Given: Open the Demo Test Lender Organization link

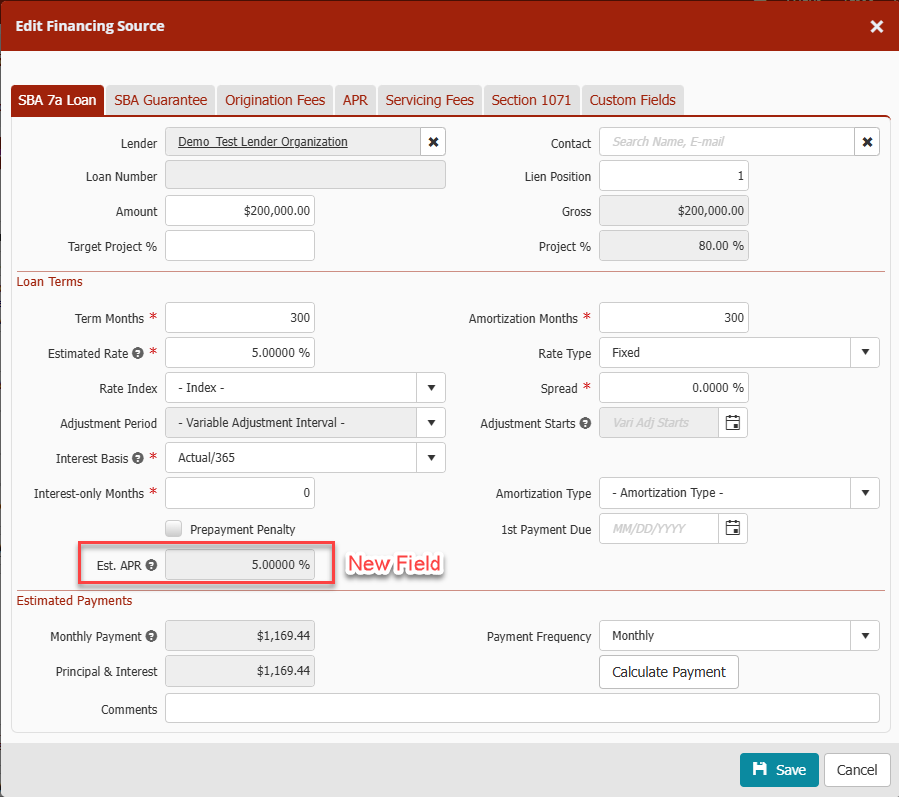Looking at the screenshot, I should (x=263, y=142).
